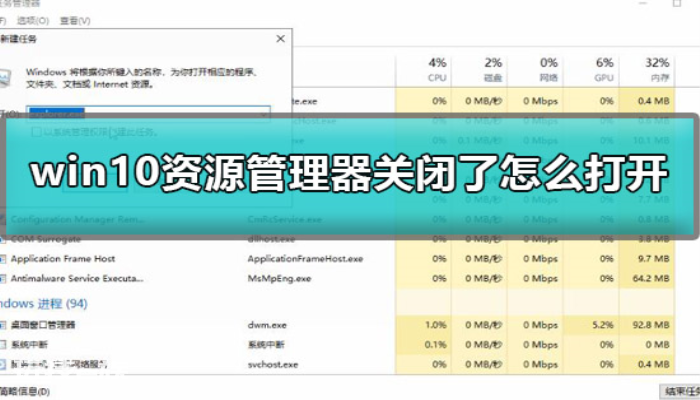Select the 系统中断 process name
The width and height of the screenshot is (700, 400).
click(x=29, y=344)
